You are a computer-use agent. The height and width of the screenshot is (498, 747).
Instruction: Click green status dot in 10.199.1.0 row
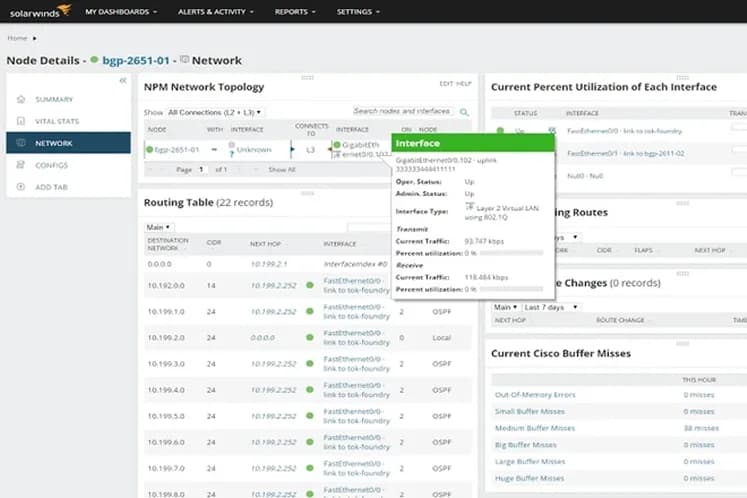pos(310,311)
